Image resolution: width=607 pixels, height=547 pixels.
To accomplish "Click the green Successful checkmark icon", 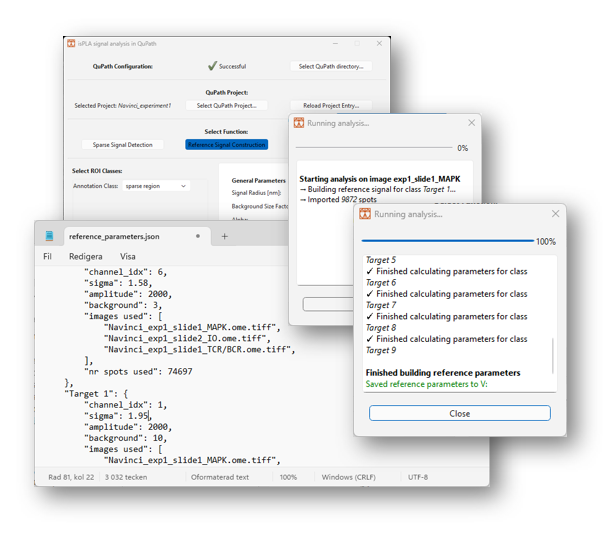I will [212, 66].
